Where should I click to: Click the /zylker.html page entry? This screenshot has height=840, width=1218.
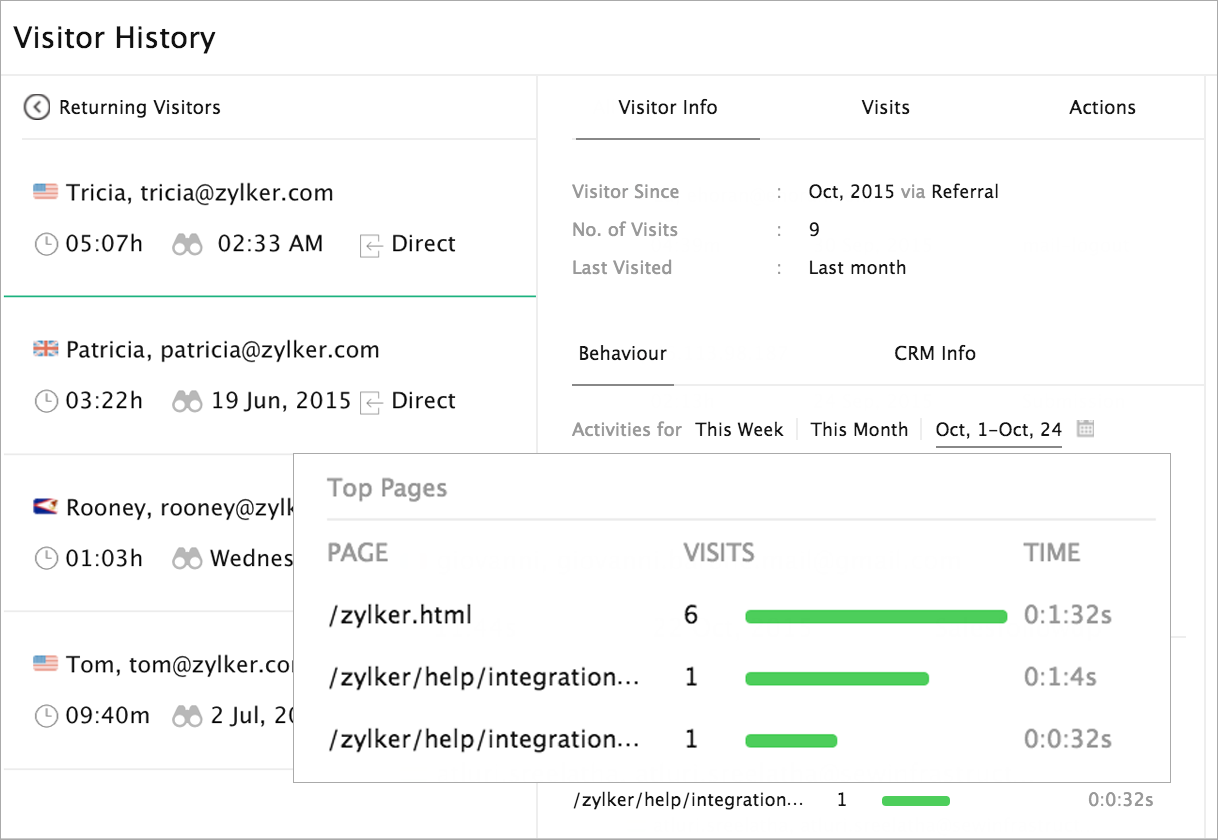(400, 615)
